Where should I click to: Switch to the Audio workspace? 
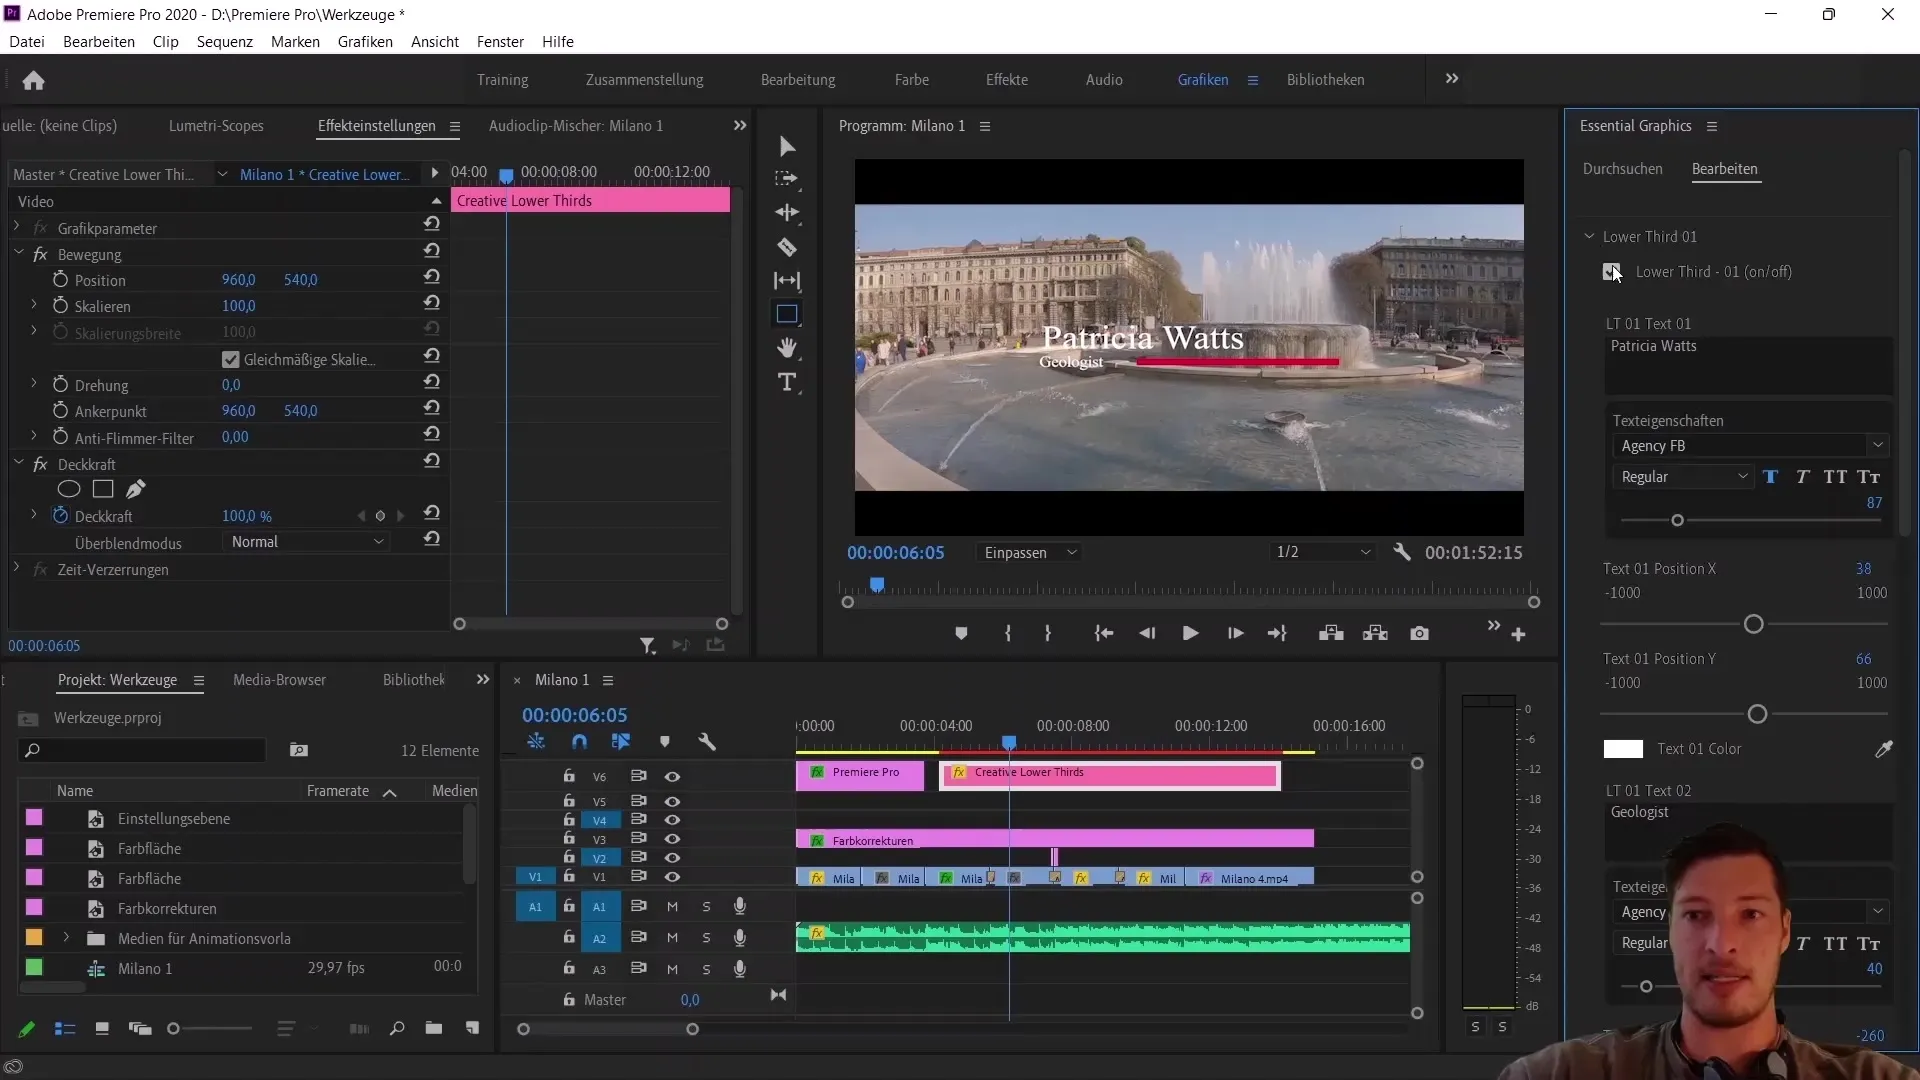pos(1104,80)
